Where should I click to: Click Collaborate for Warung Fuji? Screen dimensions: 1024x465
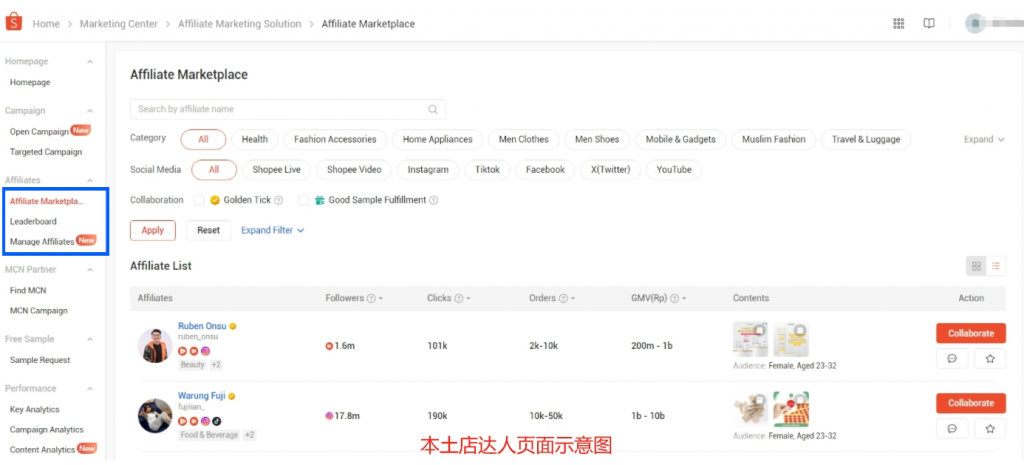971,403
